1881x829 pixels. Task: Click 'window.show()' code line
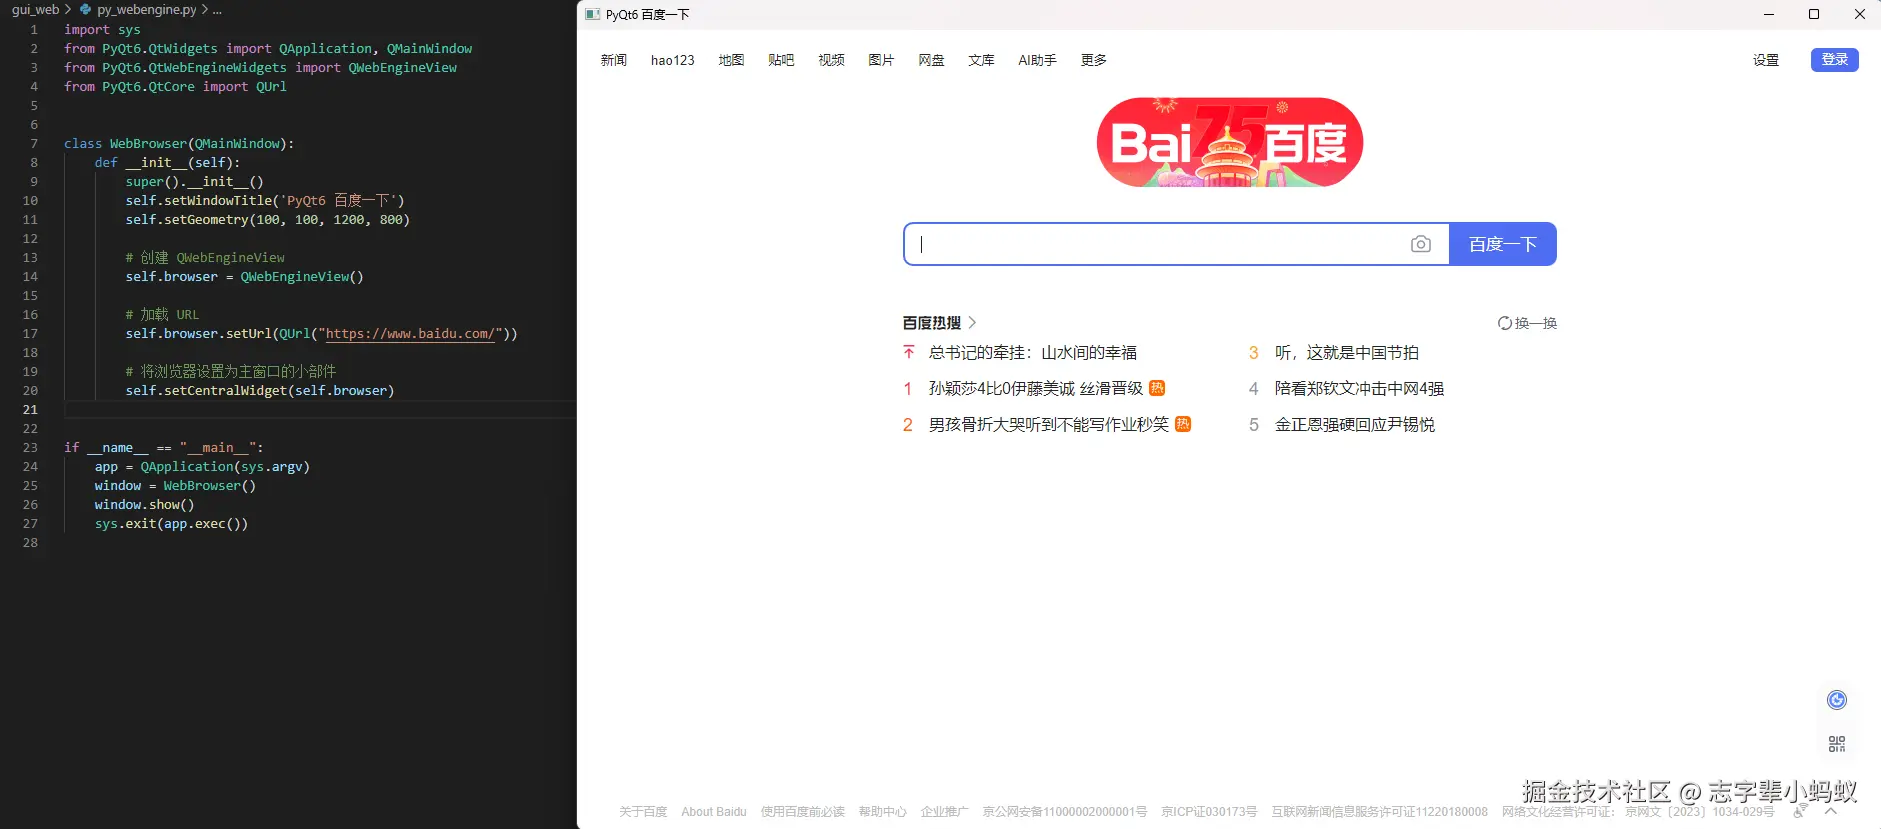click(x=144, y=504)
